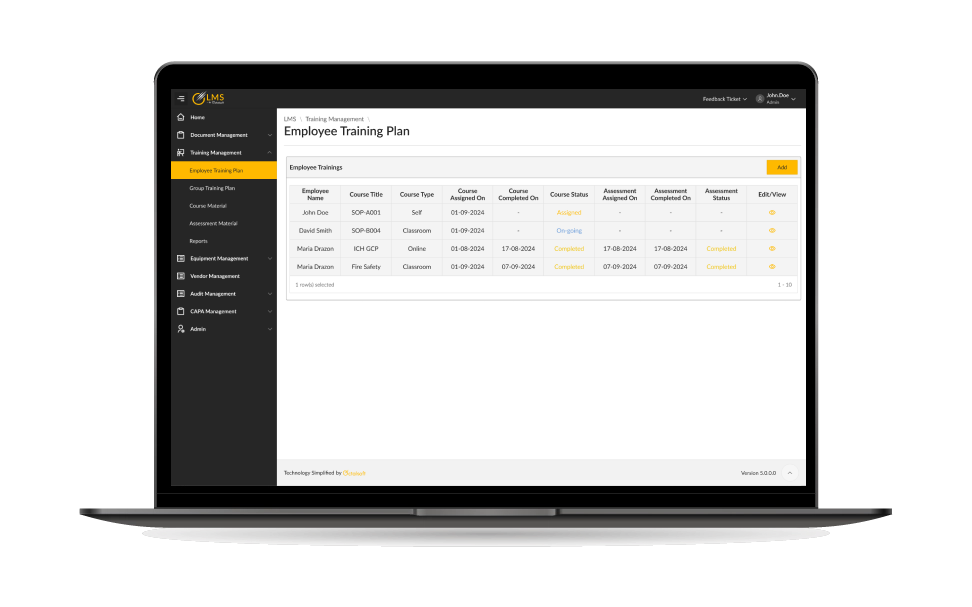The image size is (972, 607).
Task: Click the Vendor Management sidebar icon
Action: (180, 276)
